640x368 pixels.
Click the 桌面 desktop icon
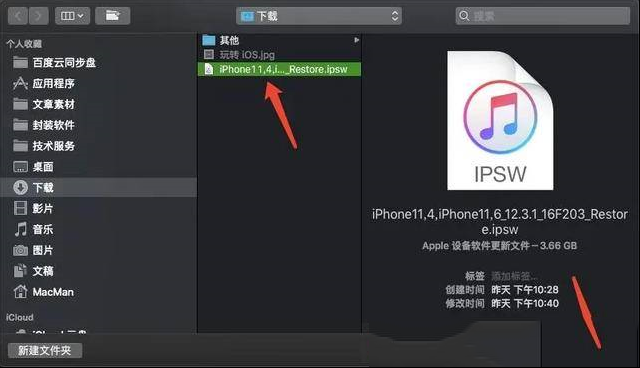pyautogui.click(x=20, y=166)
